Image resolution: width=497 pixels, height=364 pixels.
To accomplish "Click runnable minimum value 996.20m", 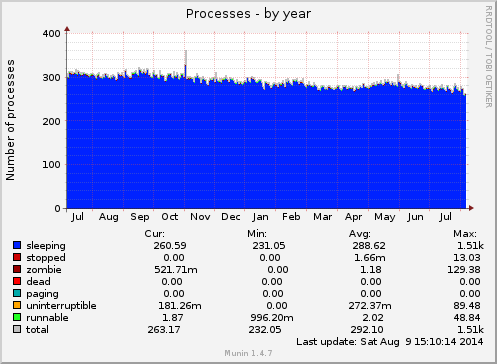I will (x=272, y=318).
